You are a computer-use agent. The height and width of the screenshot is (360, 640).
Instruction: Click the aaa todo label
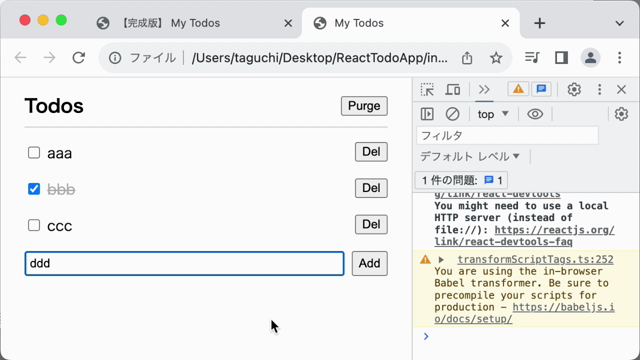[x=60, y=153]
